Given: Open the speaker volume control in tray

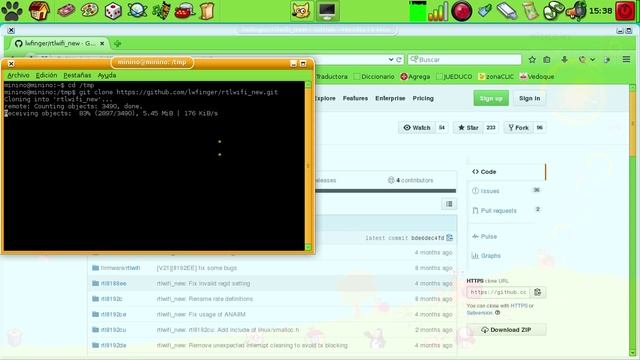Looking at the screenshot, I should 576,11.
